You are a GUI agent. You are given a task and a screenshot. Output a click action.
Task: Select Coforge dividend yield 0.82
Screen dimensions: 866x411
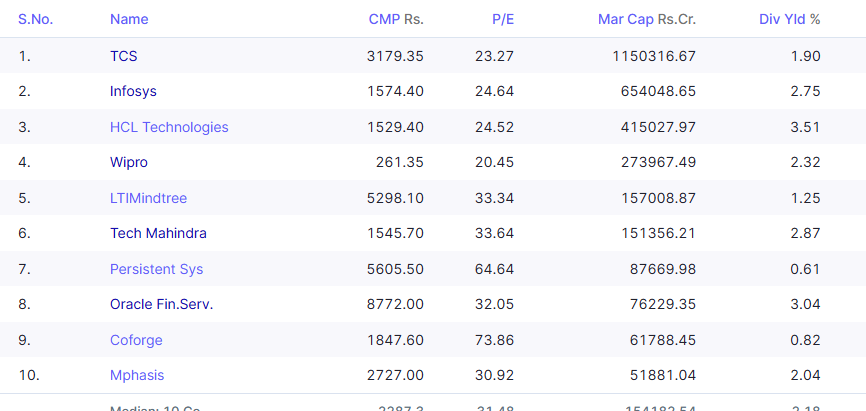point(805,340)
